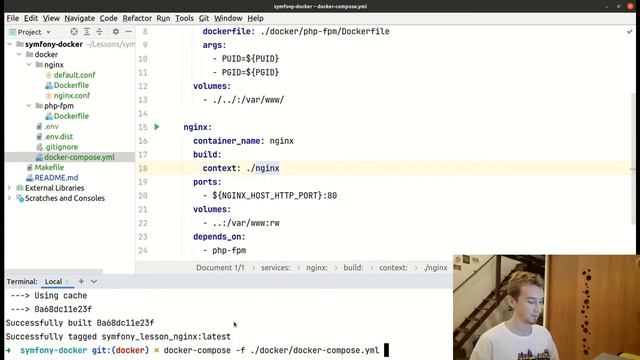The width and height of the screenshot is (640, 360).
Task: Click the terminal command prompt line
Action: [x=197, y=350]
